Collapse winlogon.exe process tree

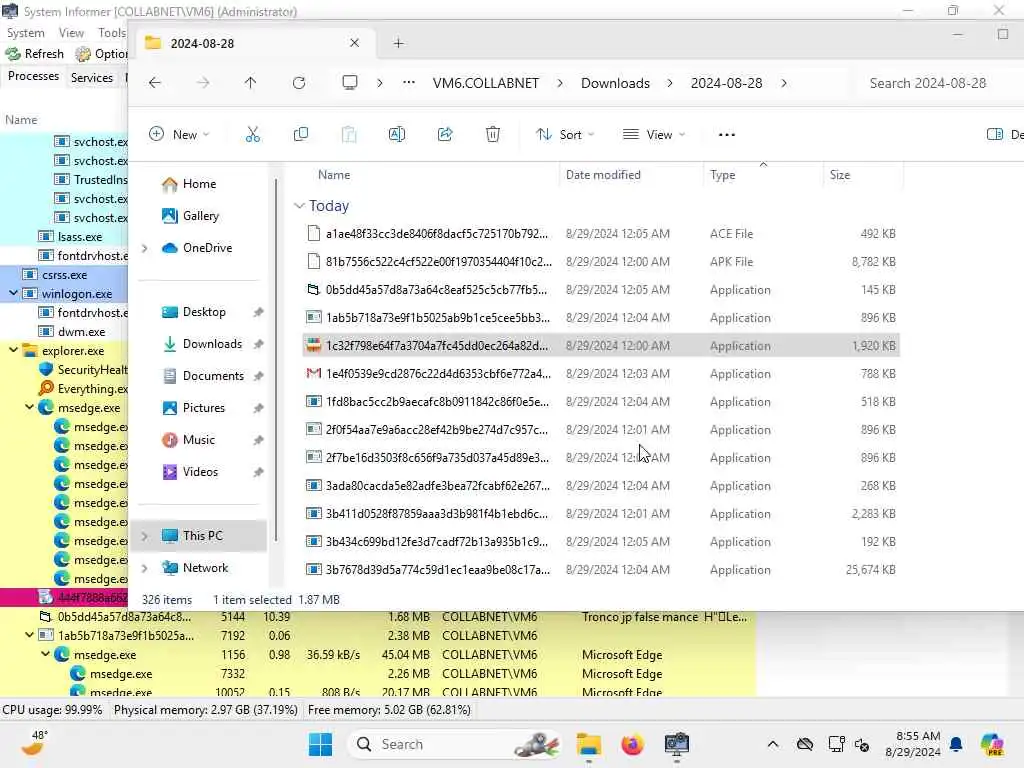[13, 293]
